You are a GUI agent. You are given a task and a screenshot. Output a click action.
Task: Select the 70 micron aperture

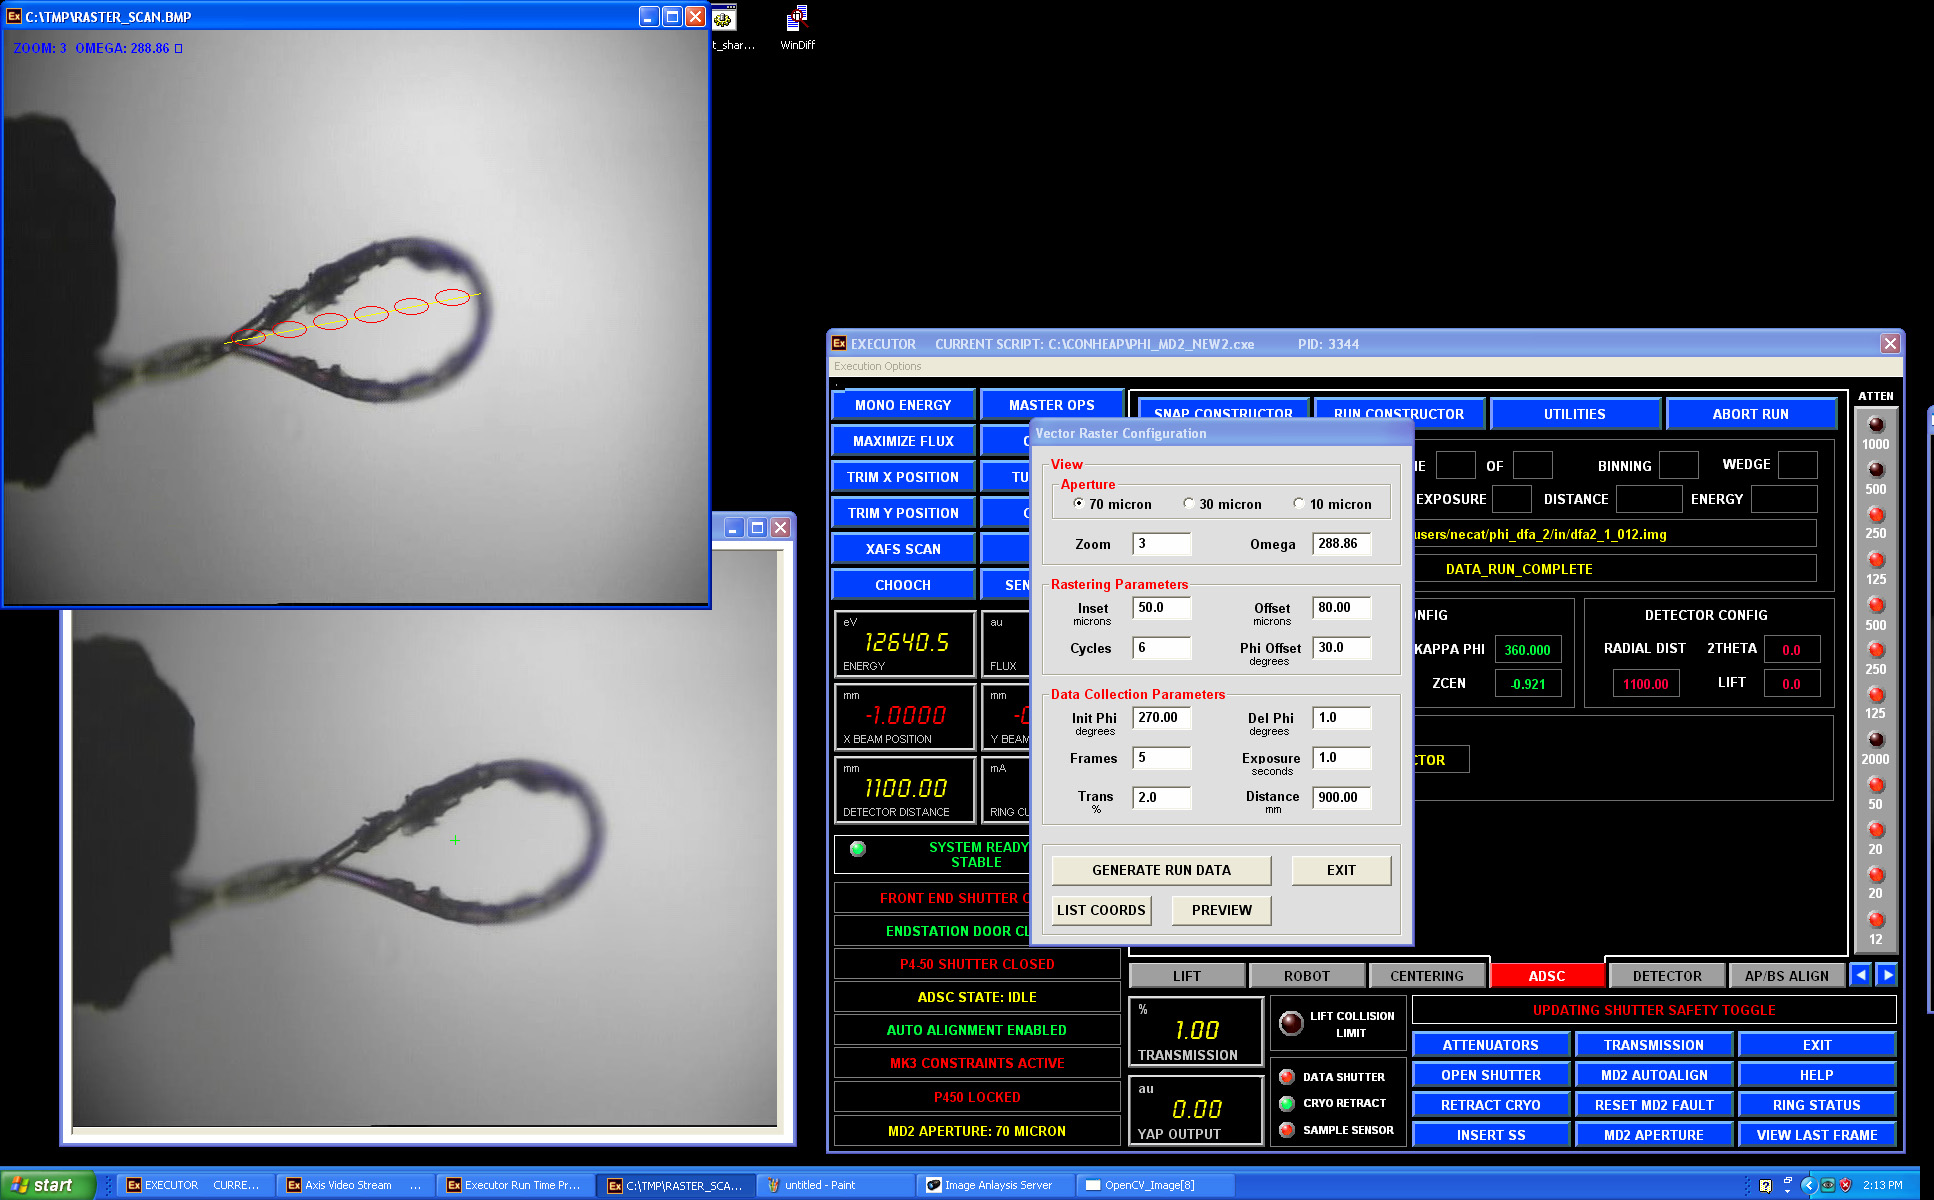coord(1078,504)
